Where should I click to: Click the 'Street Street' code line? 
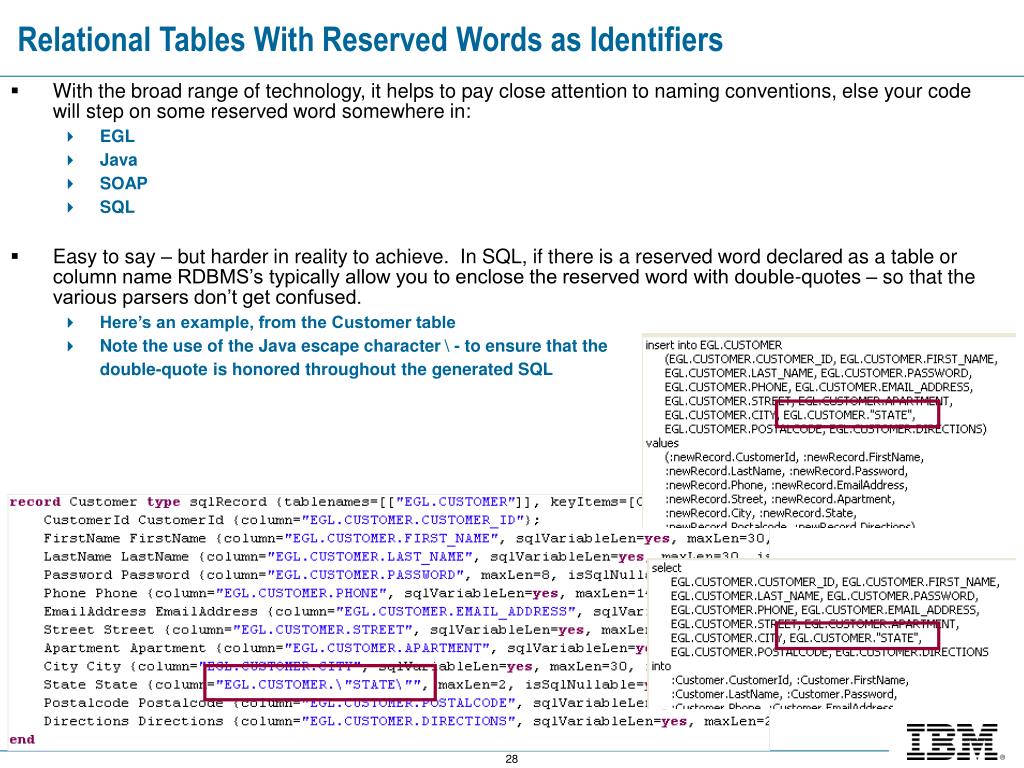pos(345,630)
